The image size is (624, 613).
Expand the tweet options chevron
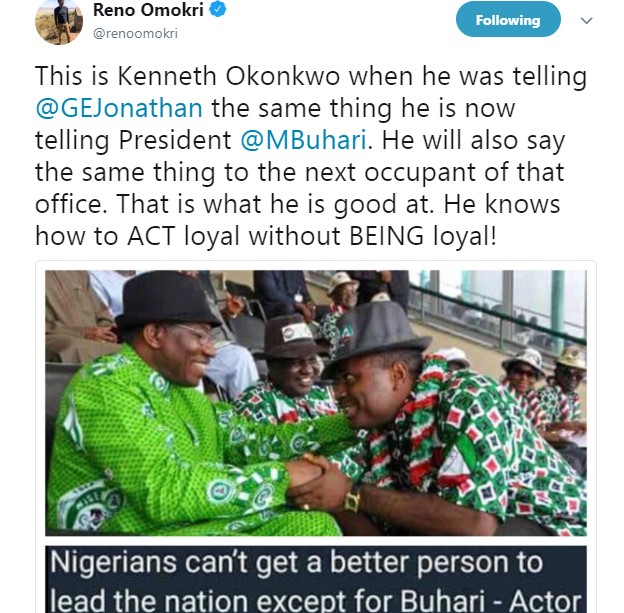click(587, 20)
